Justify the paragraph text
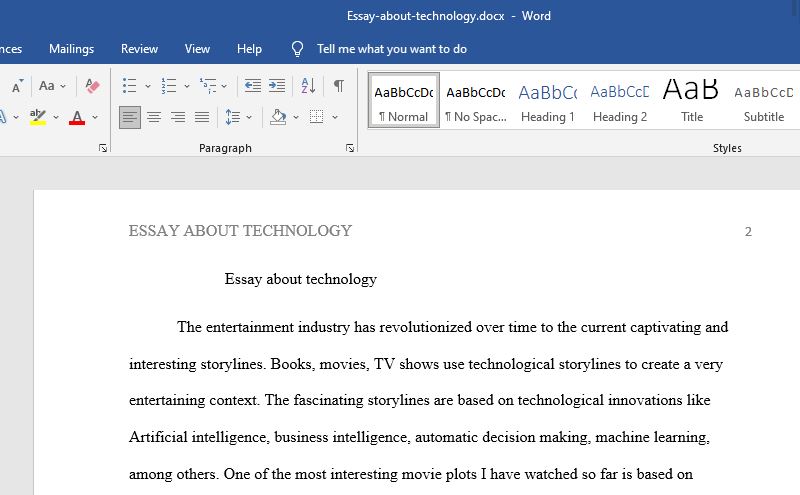800x495 pixels. (x=202, y=117)
